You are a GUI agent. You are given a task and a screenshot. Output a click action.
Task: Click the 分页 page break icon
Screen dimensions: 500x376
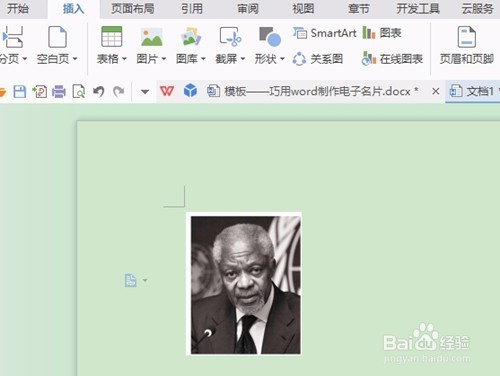pos(13,37)
